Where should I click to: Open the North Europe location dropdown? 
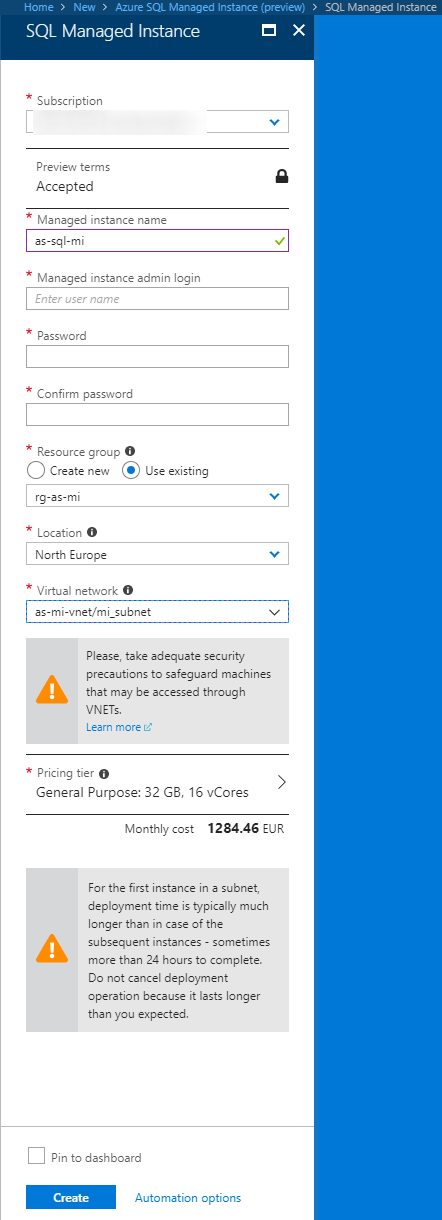[x=158, y=554]
